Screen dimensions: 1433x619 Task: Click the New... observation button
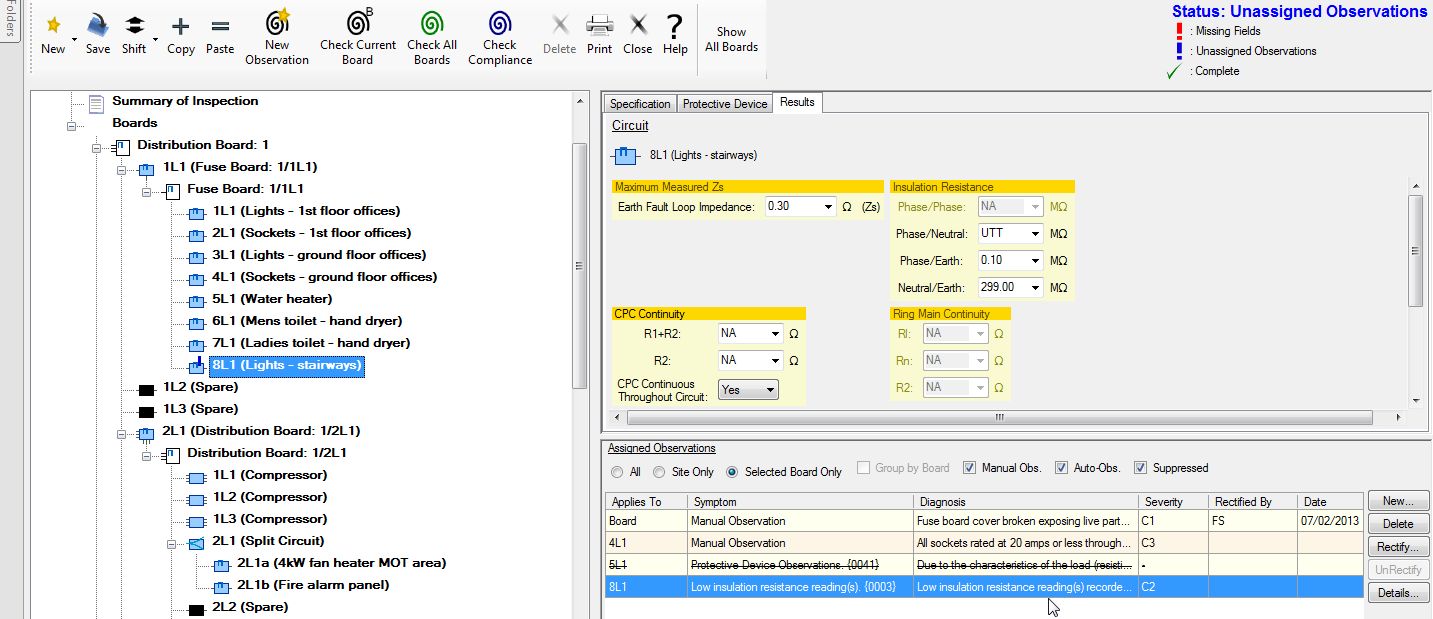click(x=1398, y=501)
